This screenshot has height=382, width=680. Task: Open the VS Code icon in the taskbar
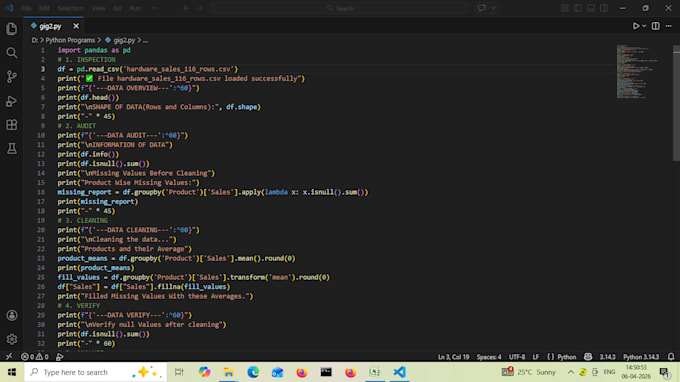click(x=399, y=372)
